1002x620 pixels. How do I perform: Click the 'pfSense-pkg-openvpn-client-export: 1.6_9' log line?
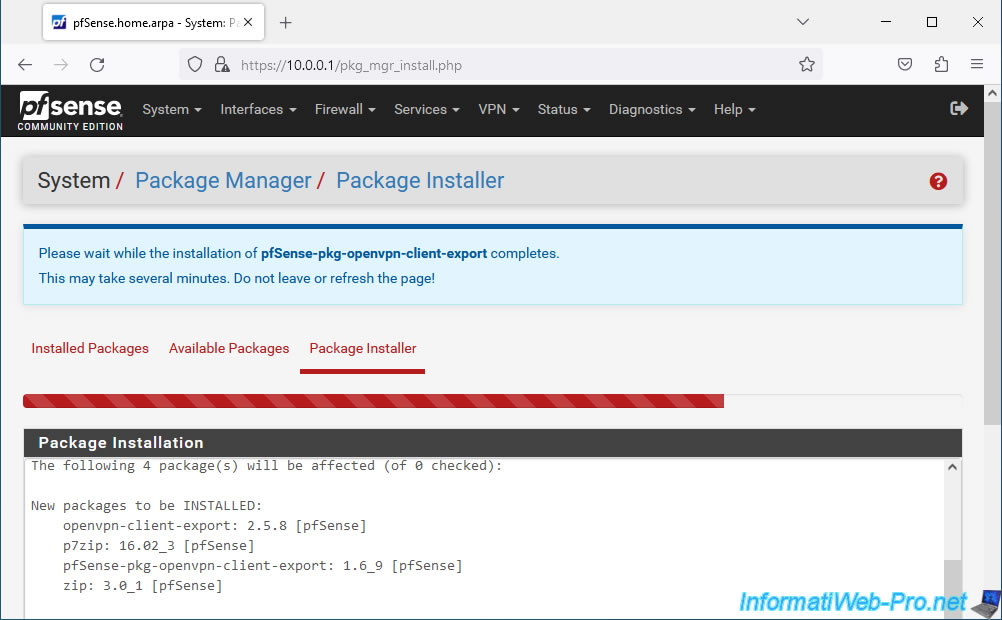click(263, 566)
